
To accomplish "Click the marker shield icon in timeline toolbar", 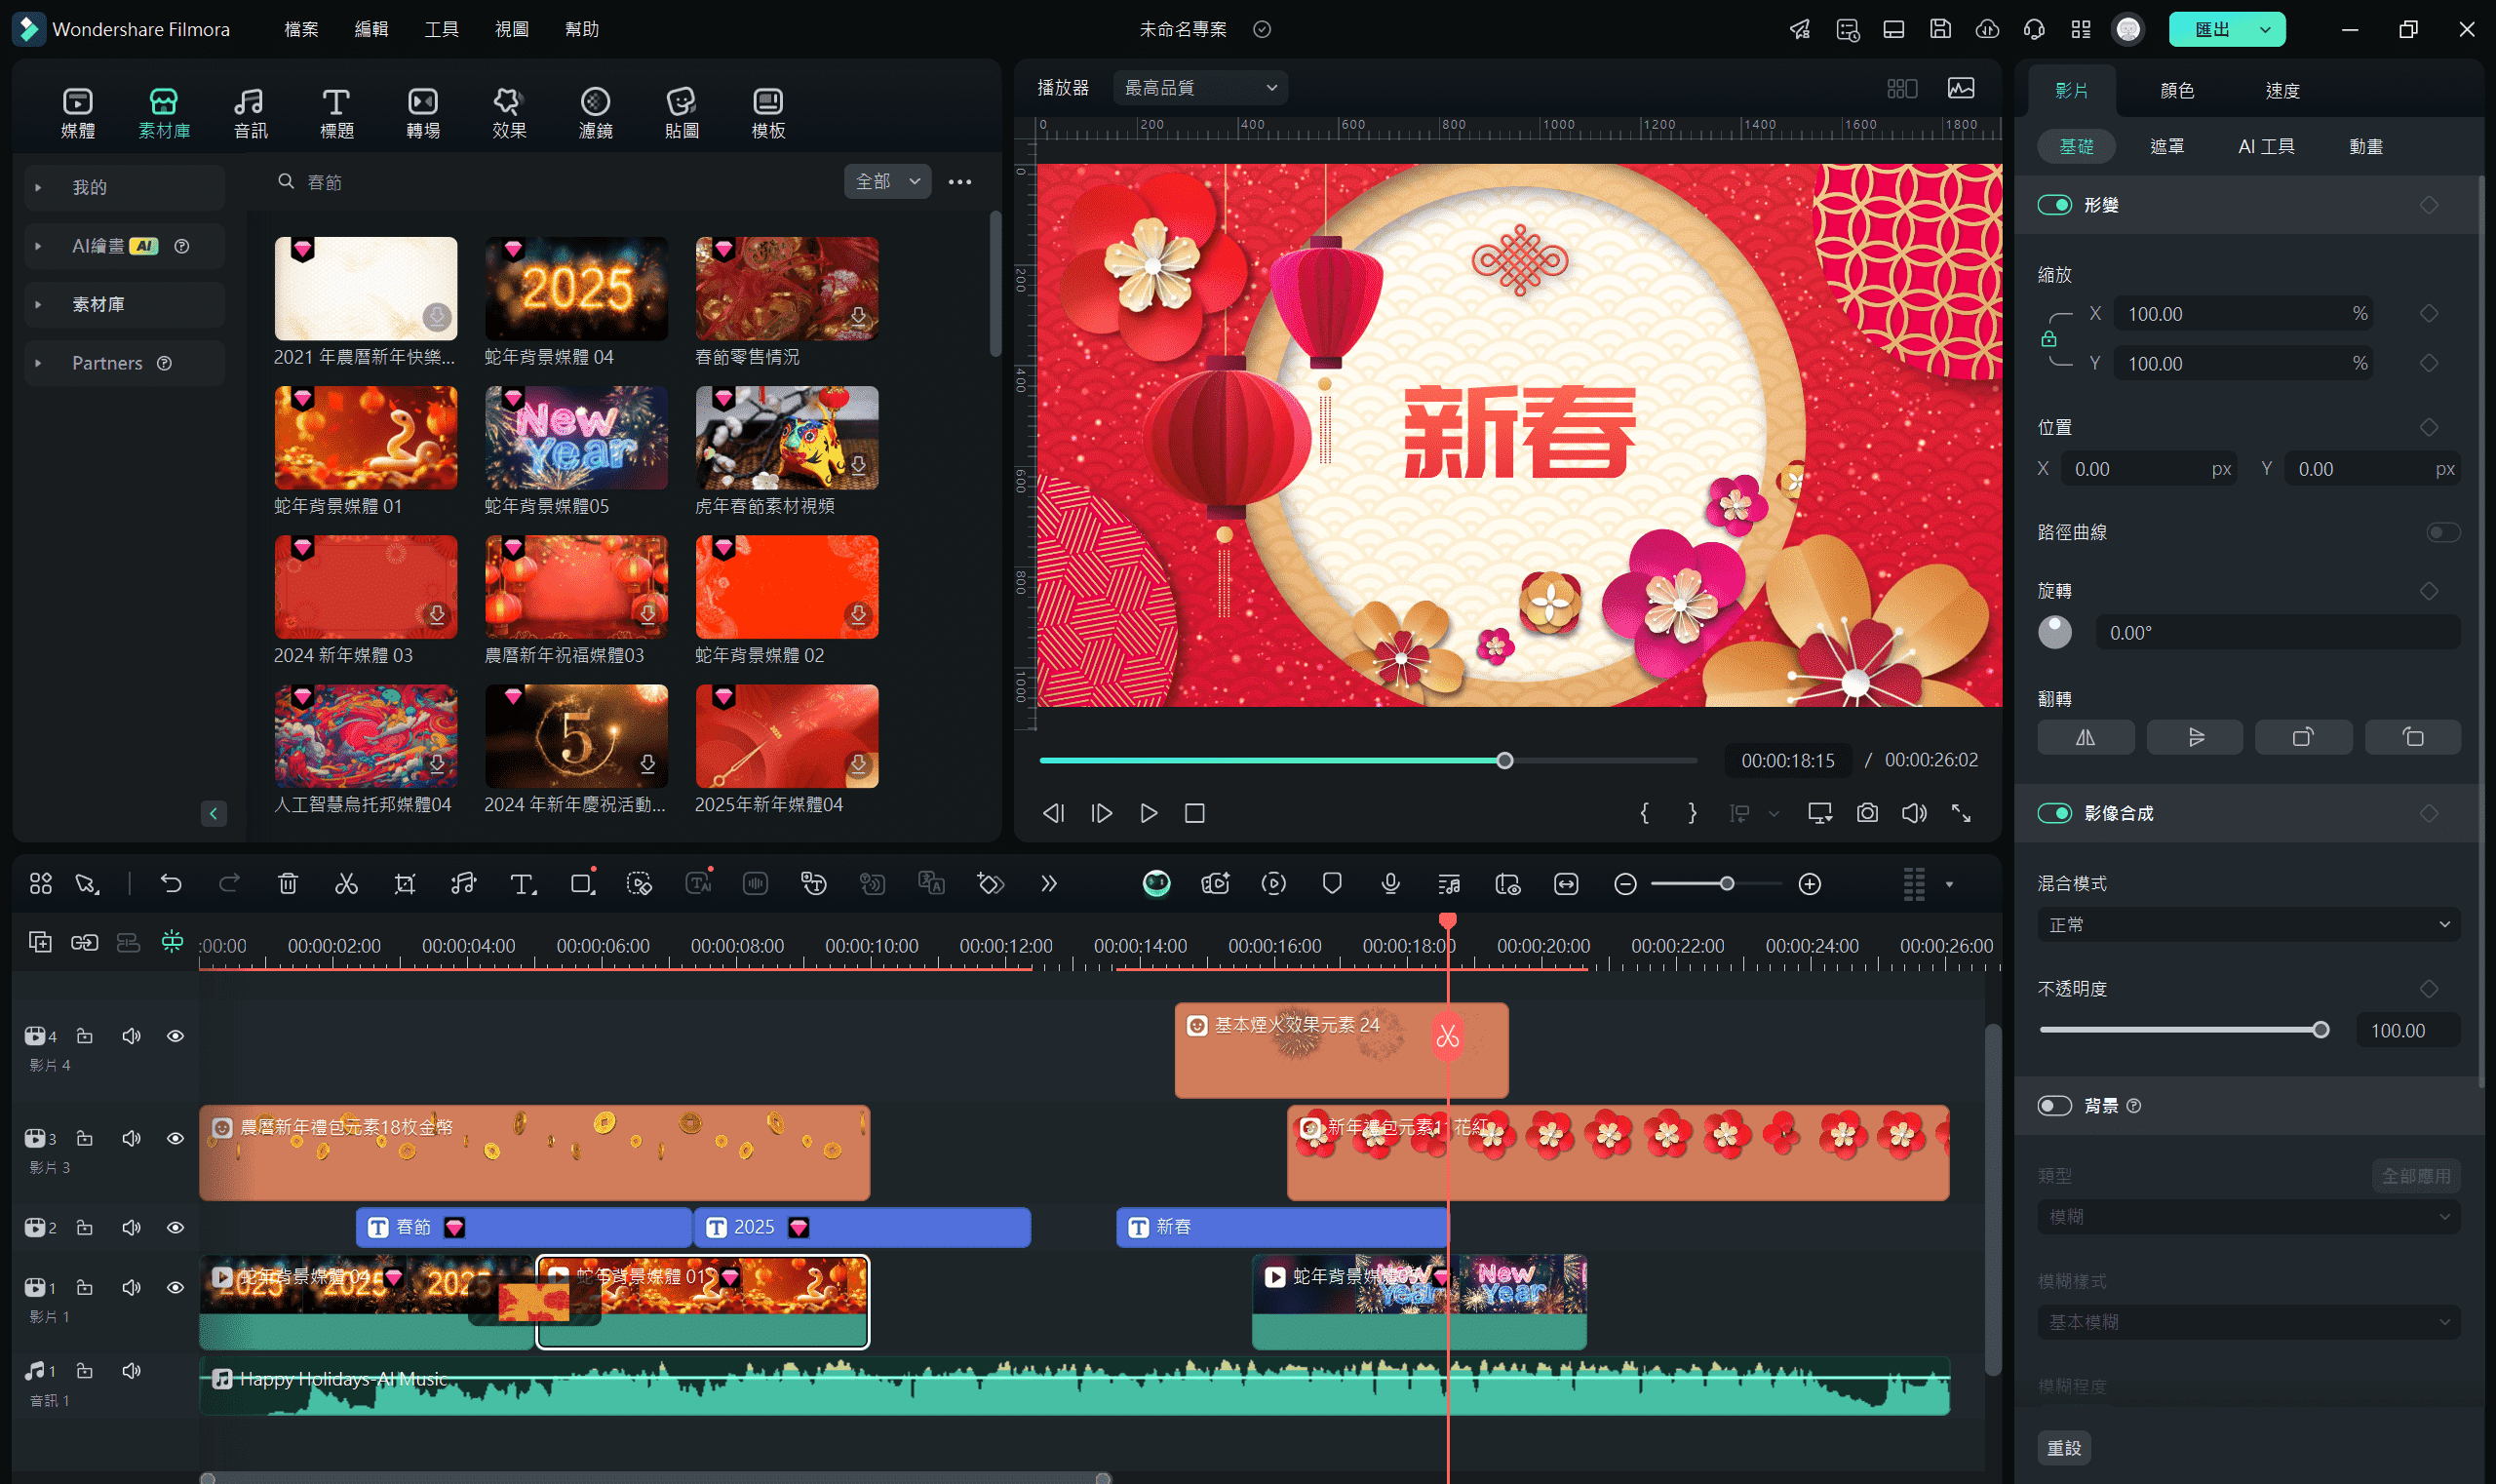I will click(1332, 883).
